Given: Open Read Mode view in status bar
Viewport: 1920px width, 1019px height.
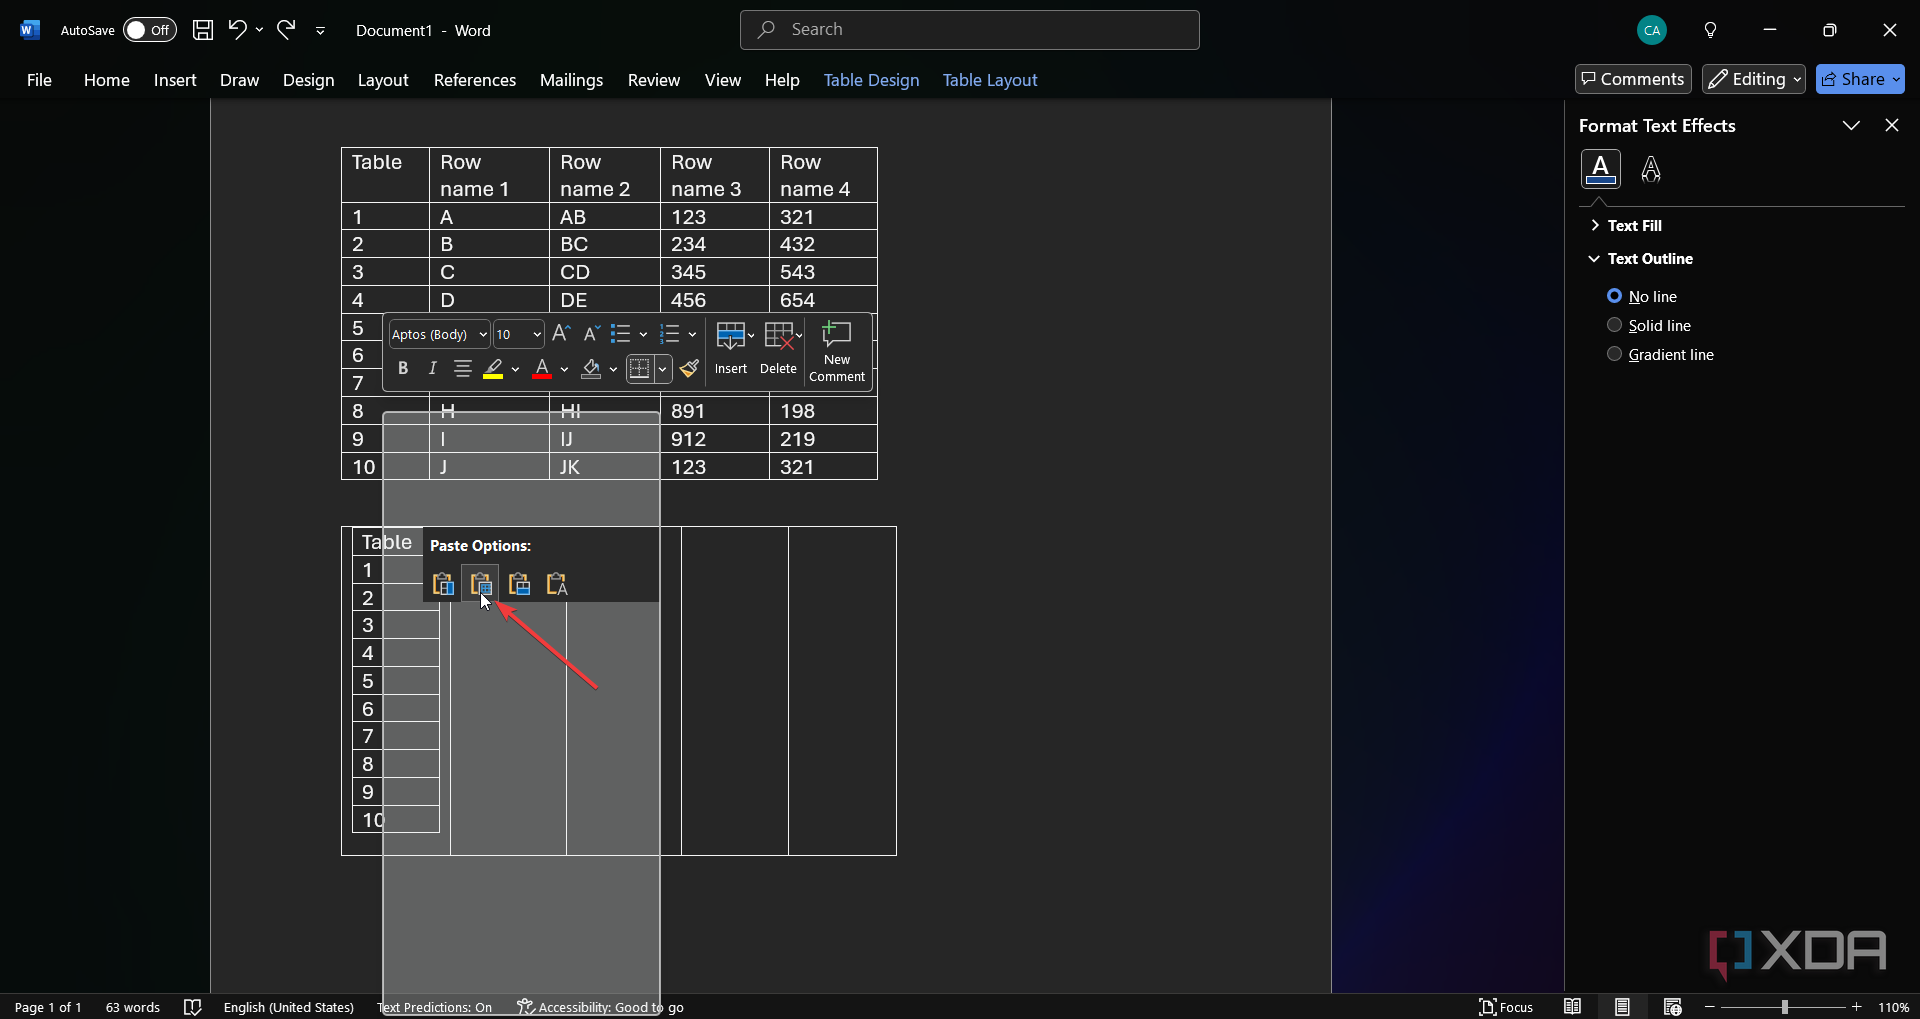Looking at the screenshot, I should coord(1573,1007).
